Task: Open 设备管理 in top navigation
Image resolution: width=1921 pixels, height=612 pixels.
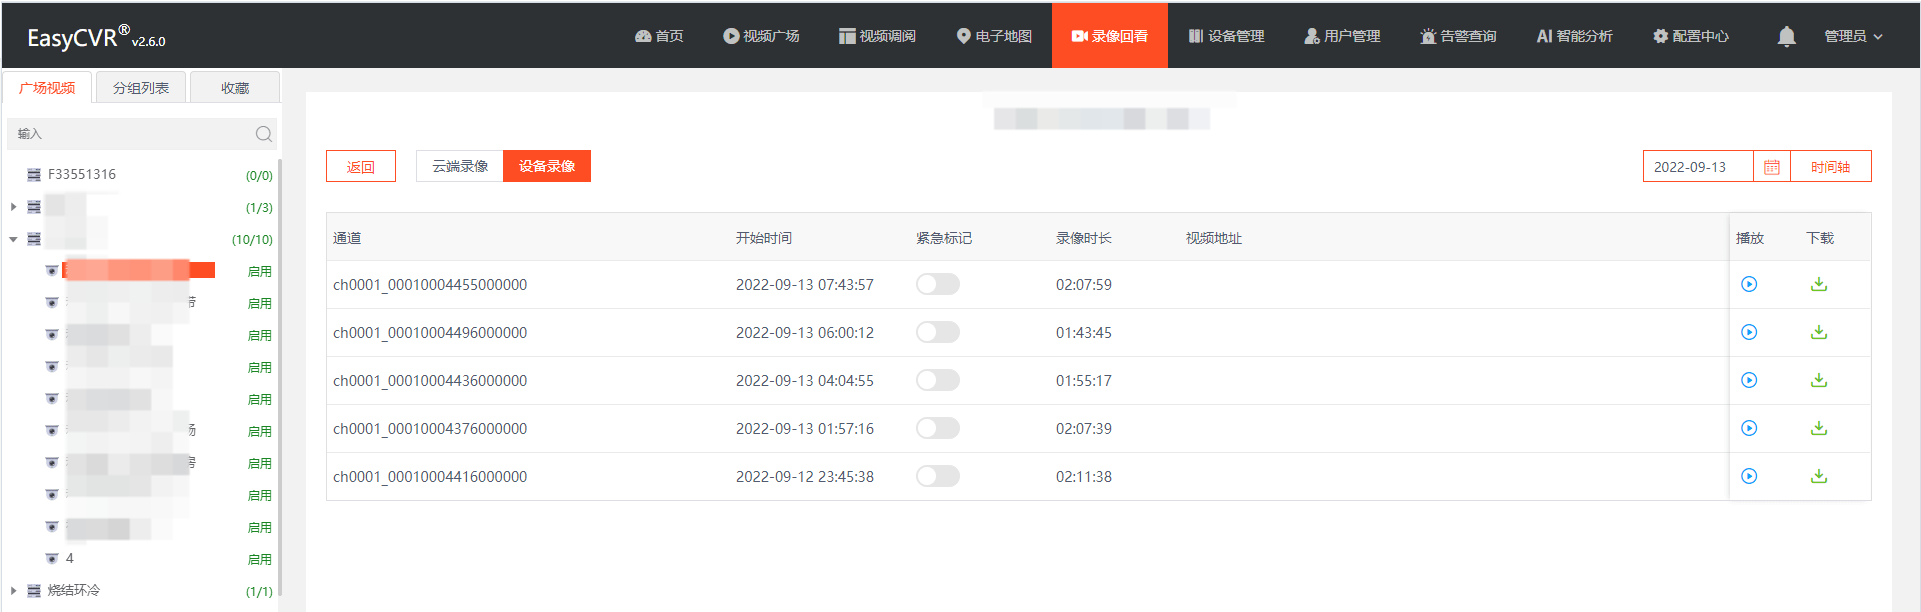Action: click(x=1226, y=36)
